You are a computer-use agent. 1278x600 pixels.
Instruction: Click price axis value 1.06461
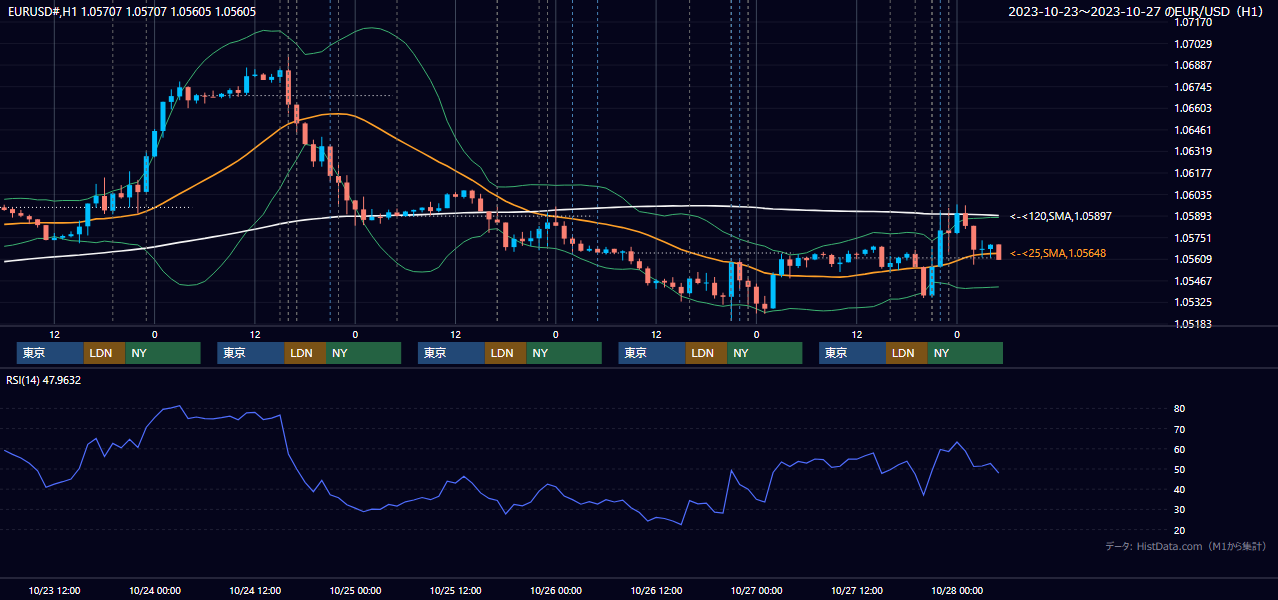coord(1194,130)
